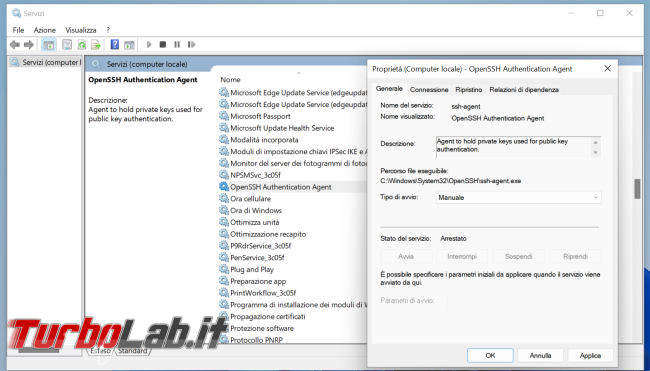The image size is (650, 371).
Task: Click the green Refresh toolbar icon
Action: pos(82,44)
